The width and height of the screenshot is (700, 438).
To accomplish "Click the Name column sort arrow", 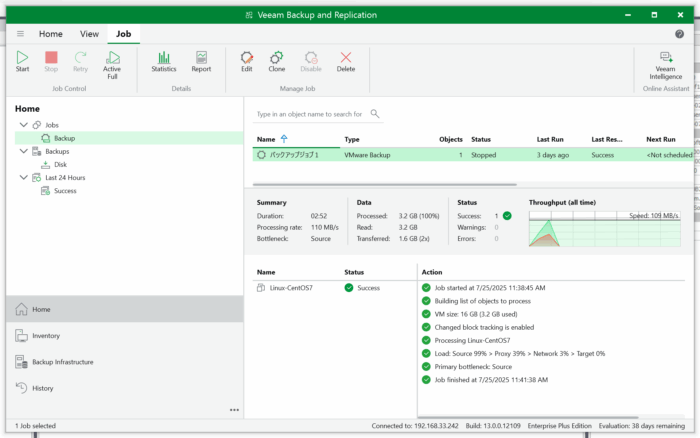I will (284, 139).
